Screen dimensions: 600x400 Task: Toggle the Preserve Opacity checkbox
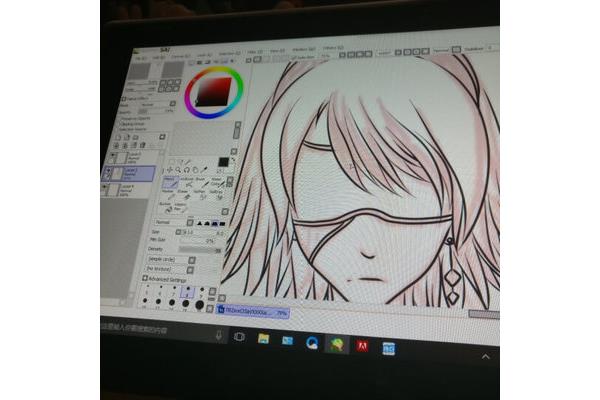[119, 118]
